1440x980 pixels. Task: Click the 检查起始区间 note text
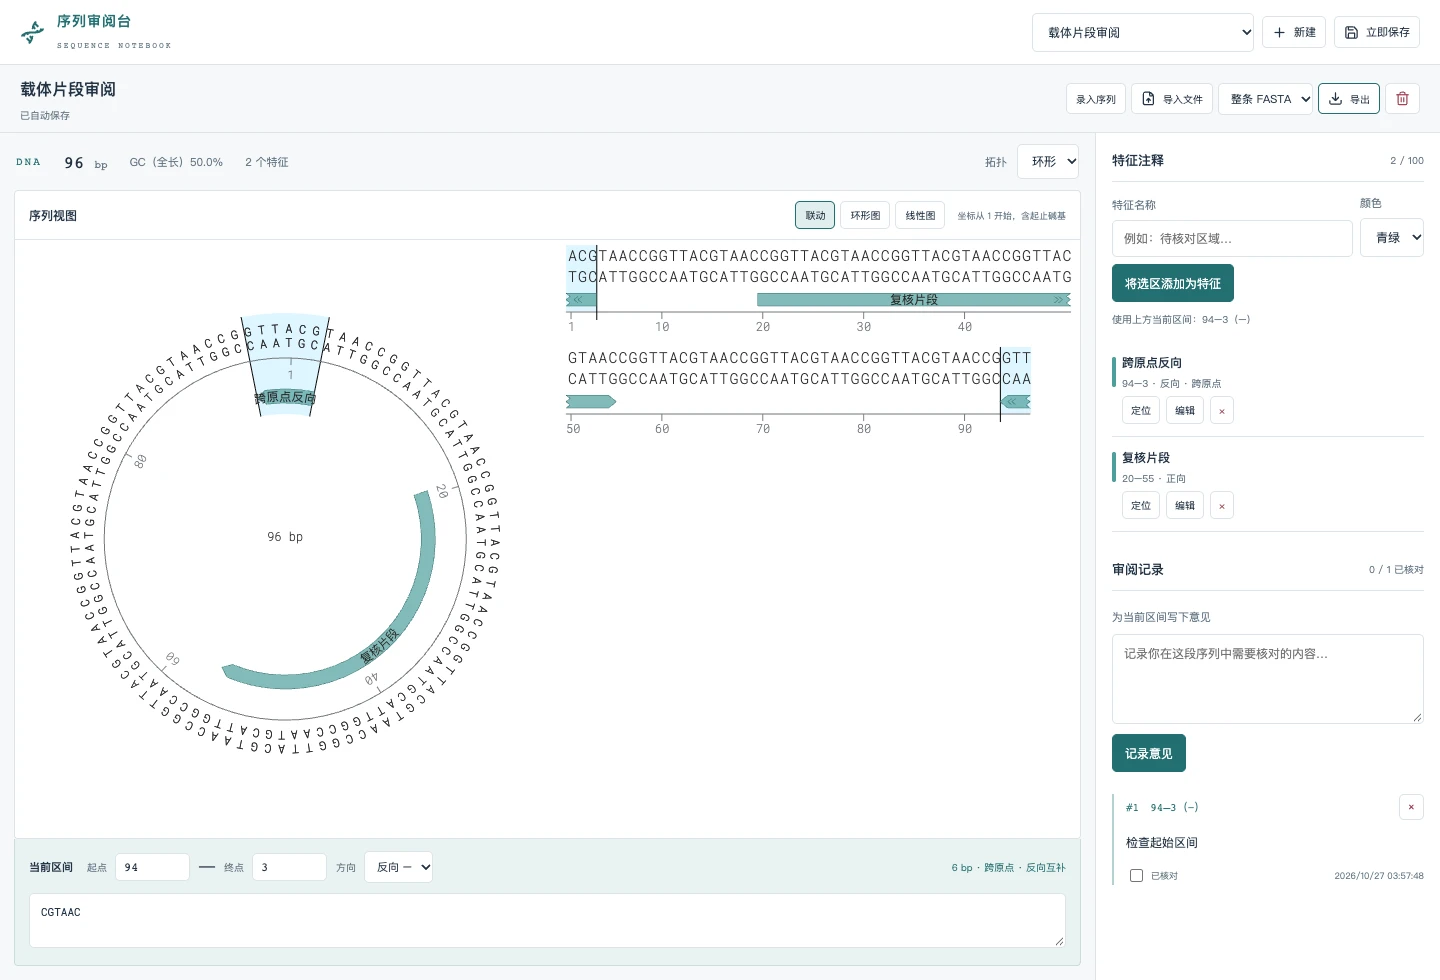1162,842
